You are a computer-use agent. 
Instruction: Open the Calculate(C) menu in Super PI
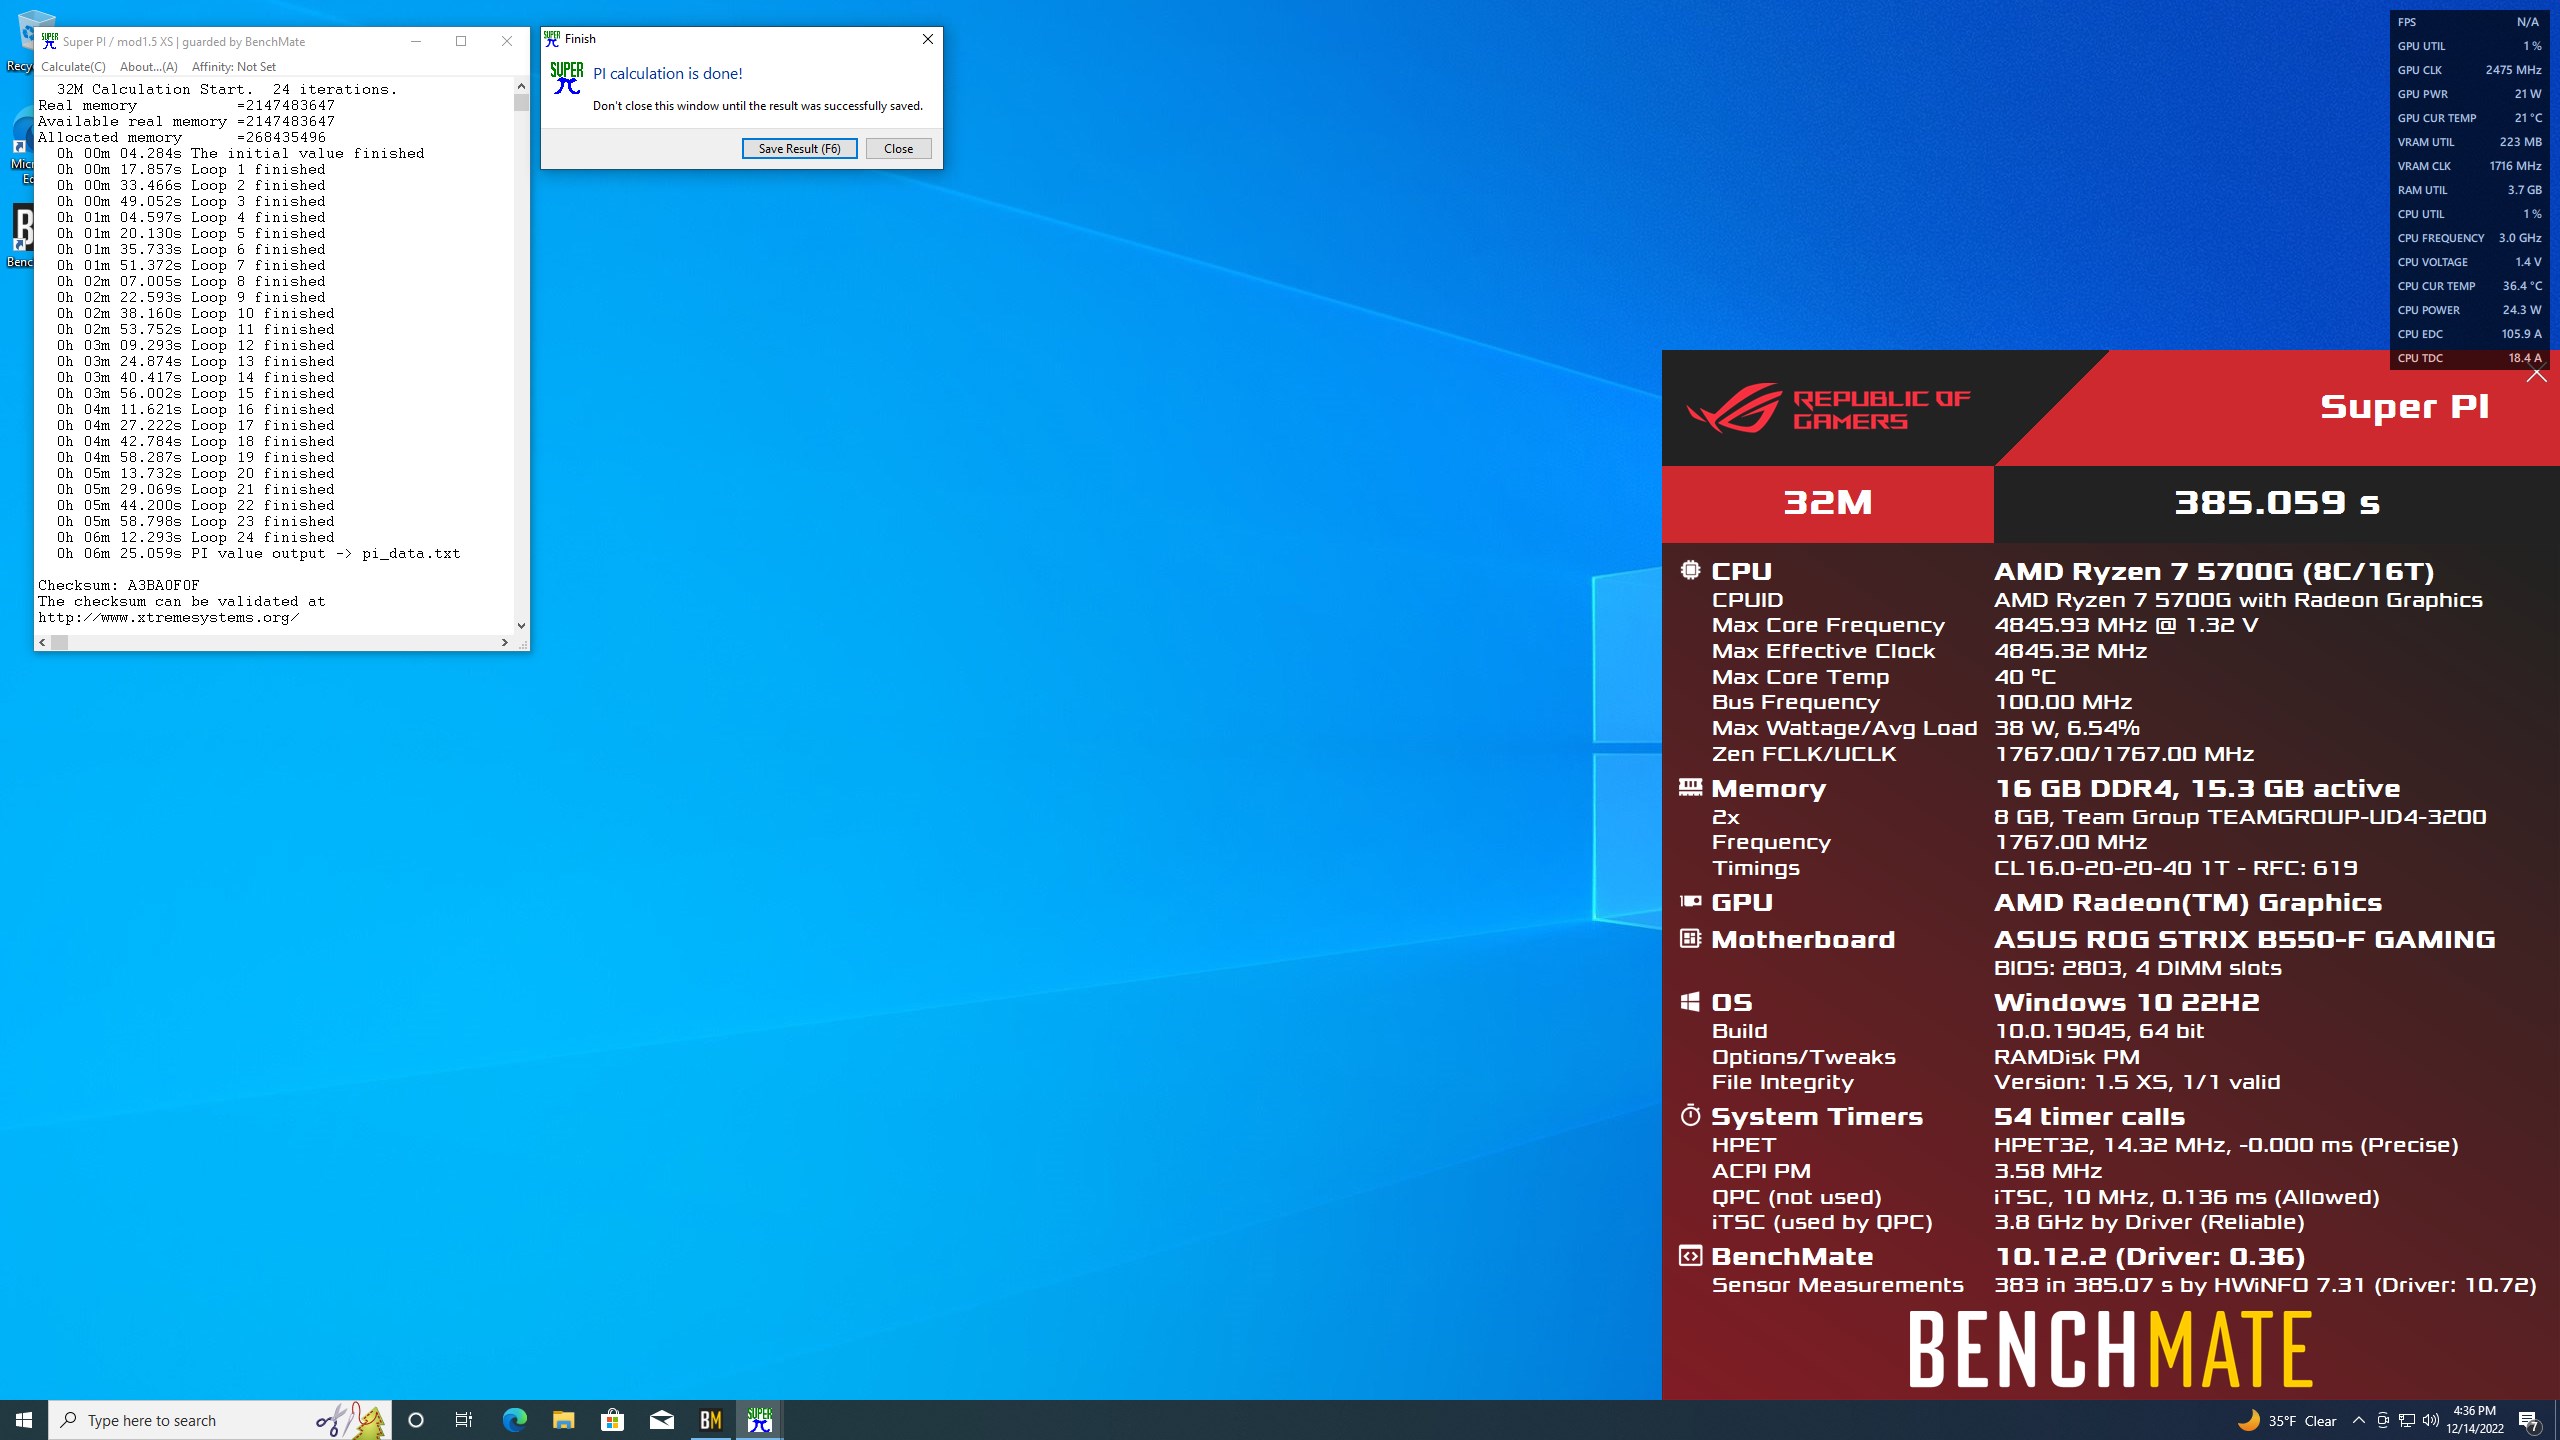click(x=73, y=67)
